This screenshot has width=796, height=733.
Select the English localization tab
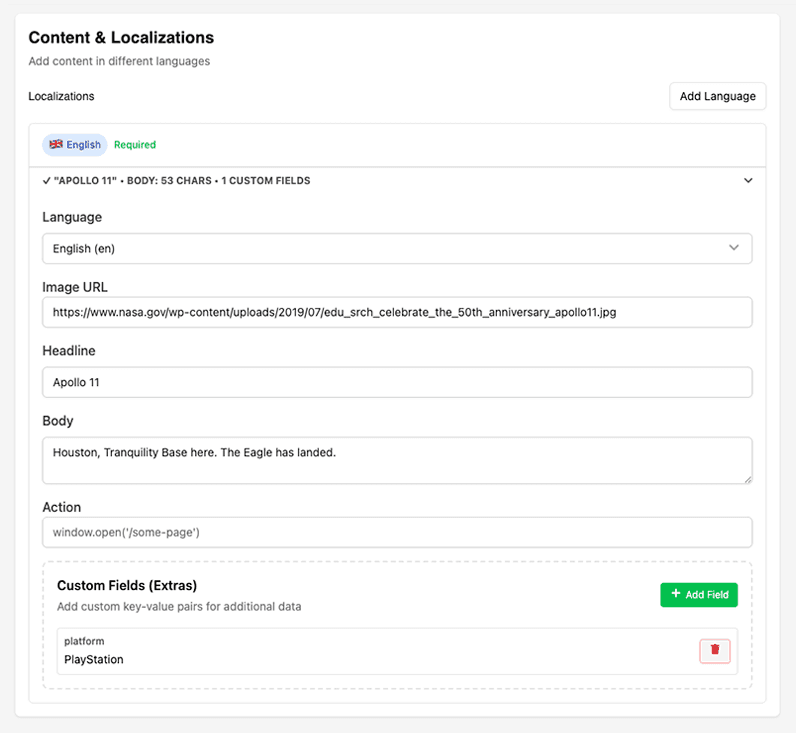coord(75,145)
